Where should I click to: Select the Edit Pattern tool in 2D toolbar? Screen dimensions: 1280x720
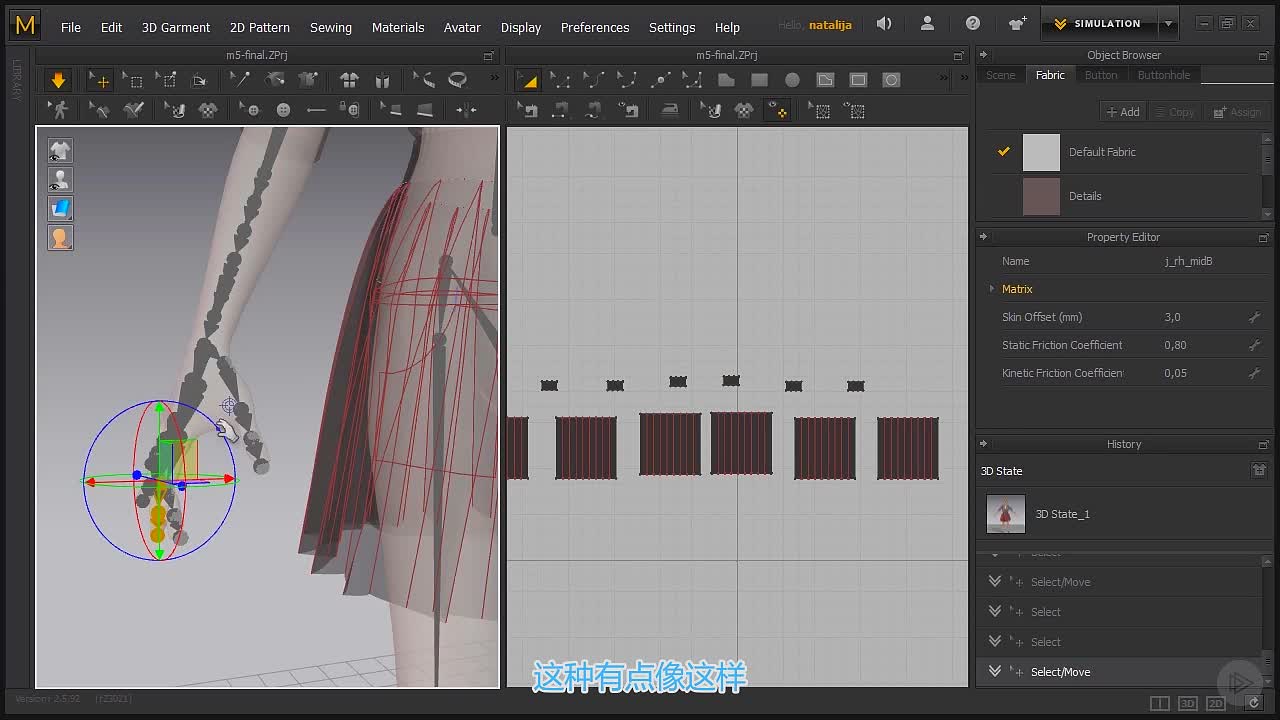point(560,80)
